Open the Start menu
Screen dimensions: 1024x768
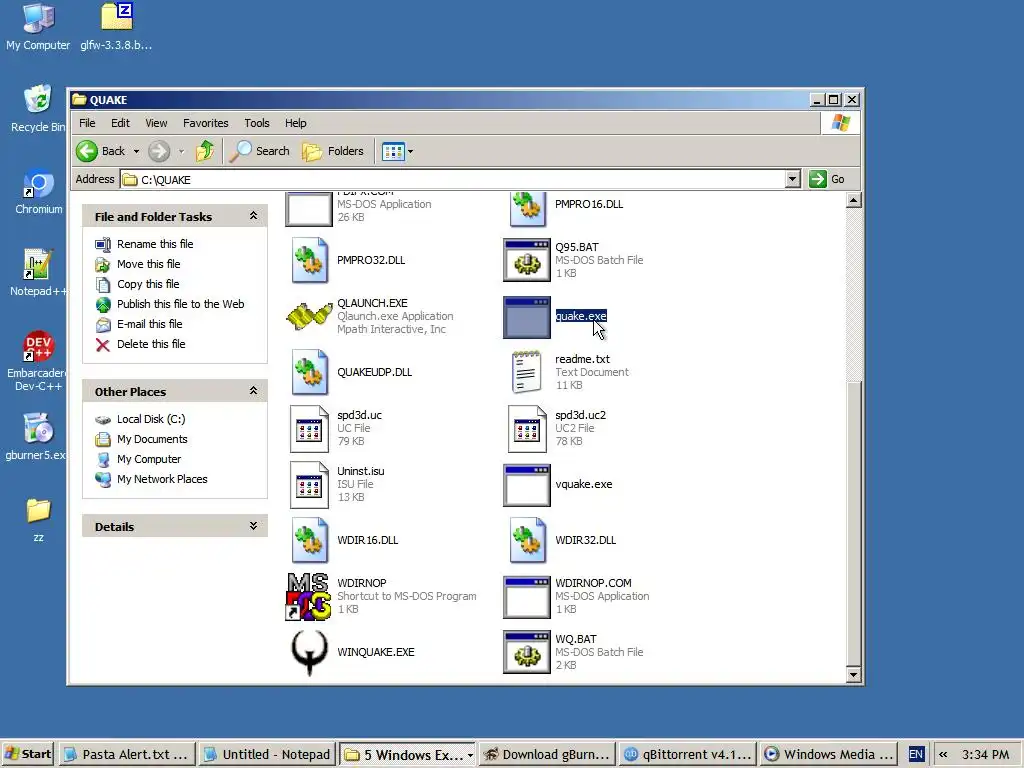(x=28, y=754)
